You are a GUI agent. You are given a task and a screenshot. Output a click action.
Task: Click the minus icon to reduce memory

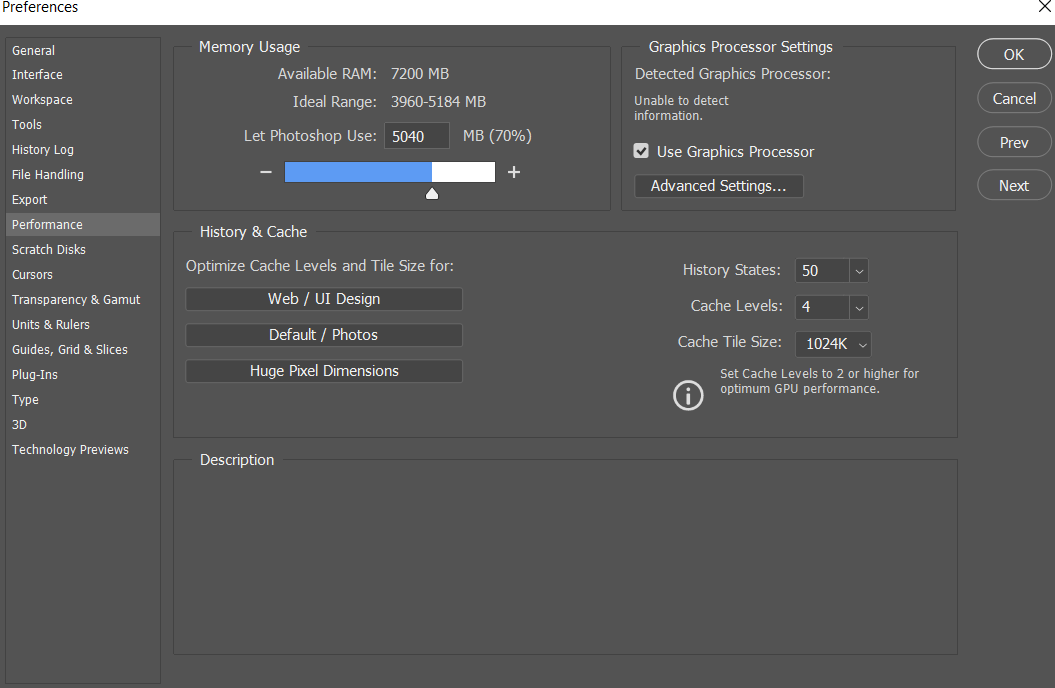[x=265, y=172]
